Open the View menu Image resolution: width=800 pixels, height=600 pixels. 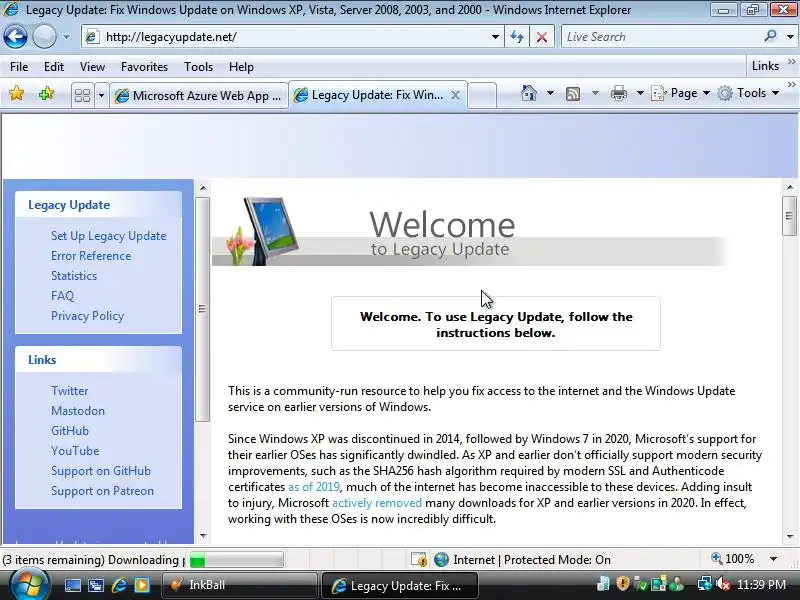(x=92, y=67)
